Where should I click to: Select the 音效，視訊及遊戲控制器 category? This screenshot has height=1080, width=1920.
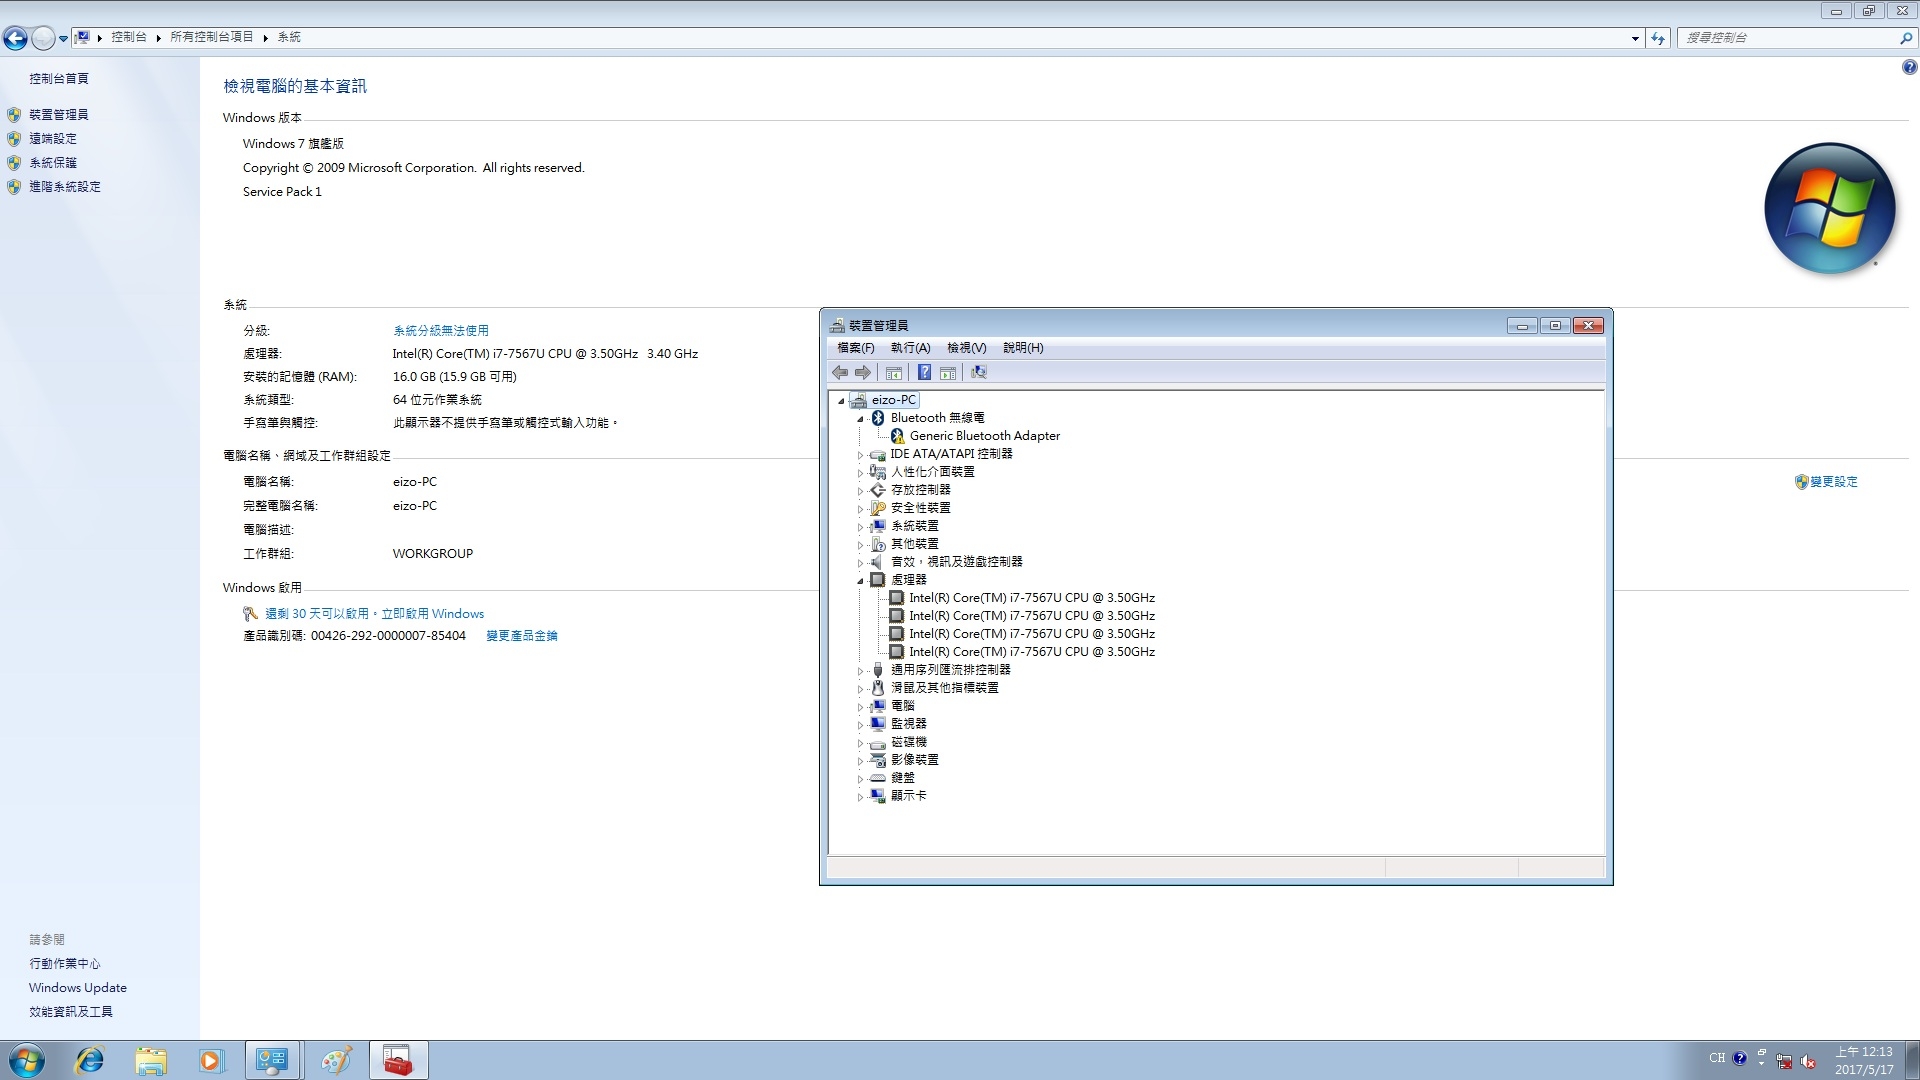[956, 562]
